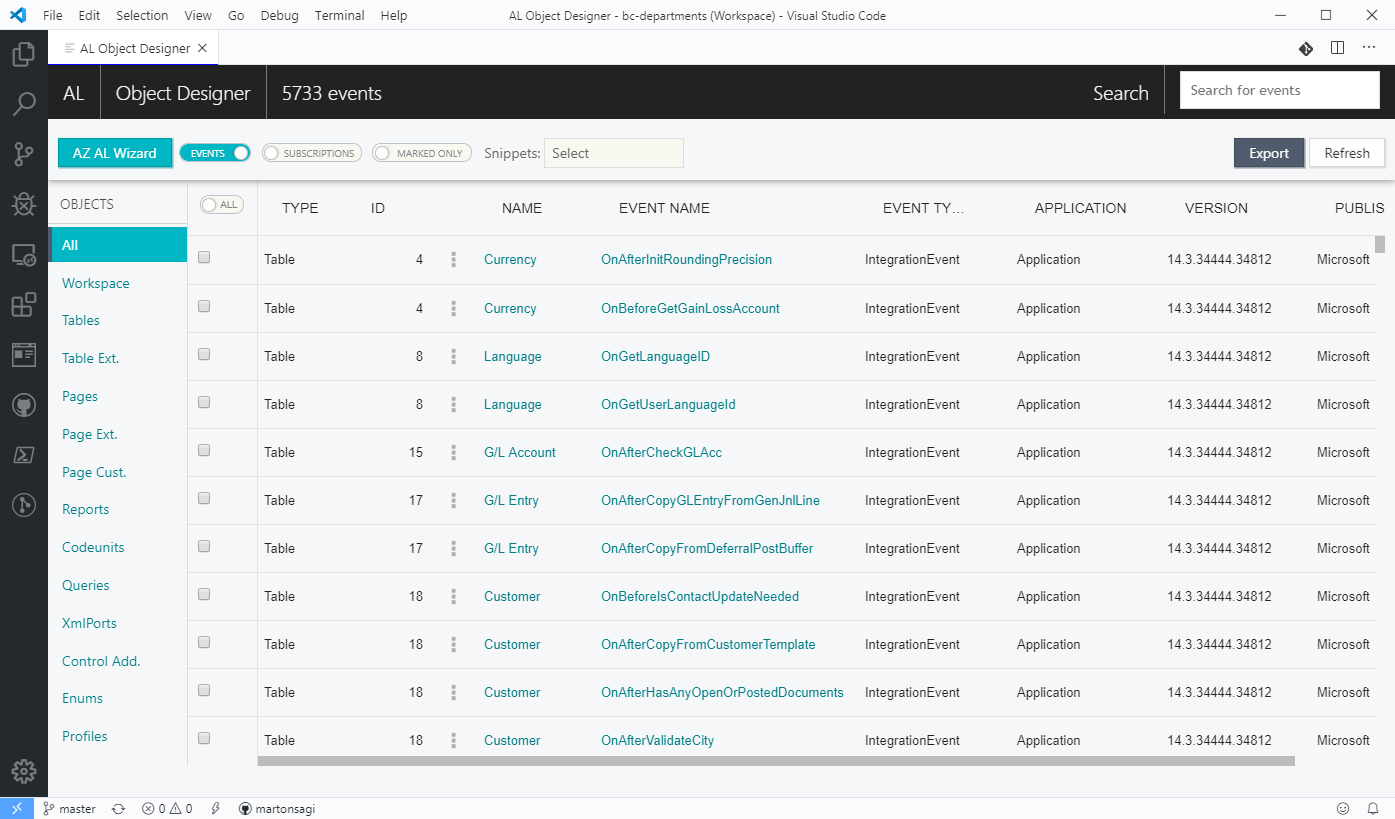Open the Explorer view in activity bar

click(x=24, y=54)
